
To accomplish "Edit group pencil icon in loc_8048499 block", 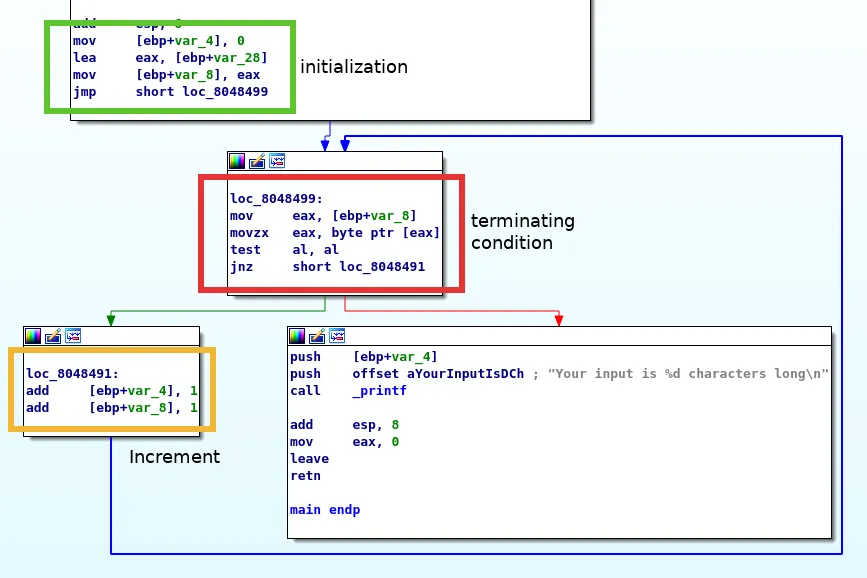I will click(257, 161).
